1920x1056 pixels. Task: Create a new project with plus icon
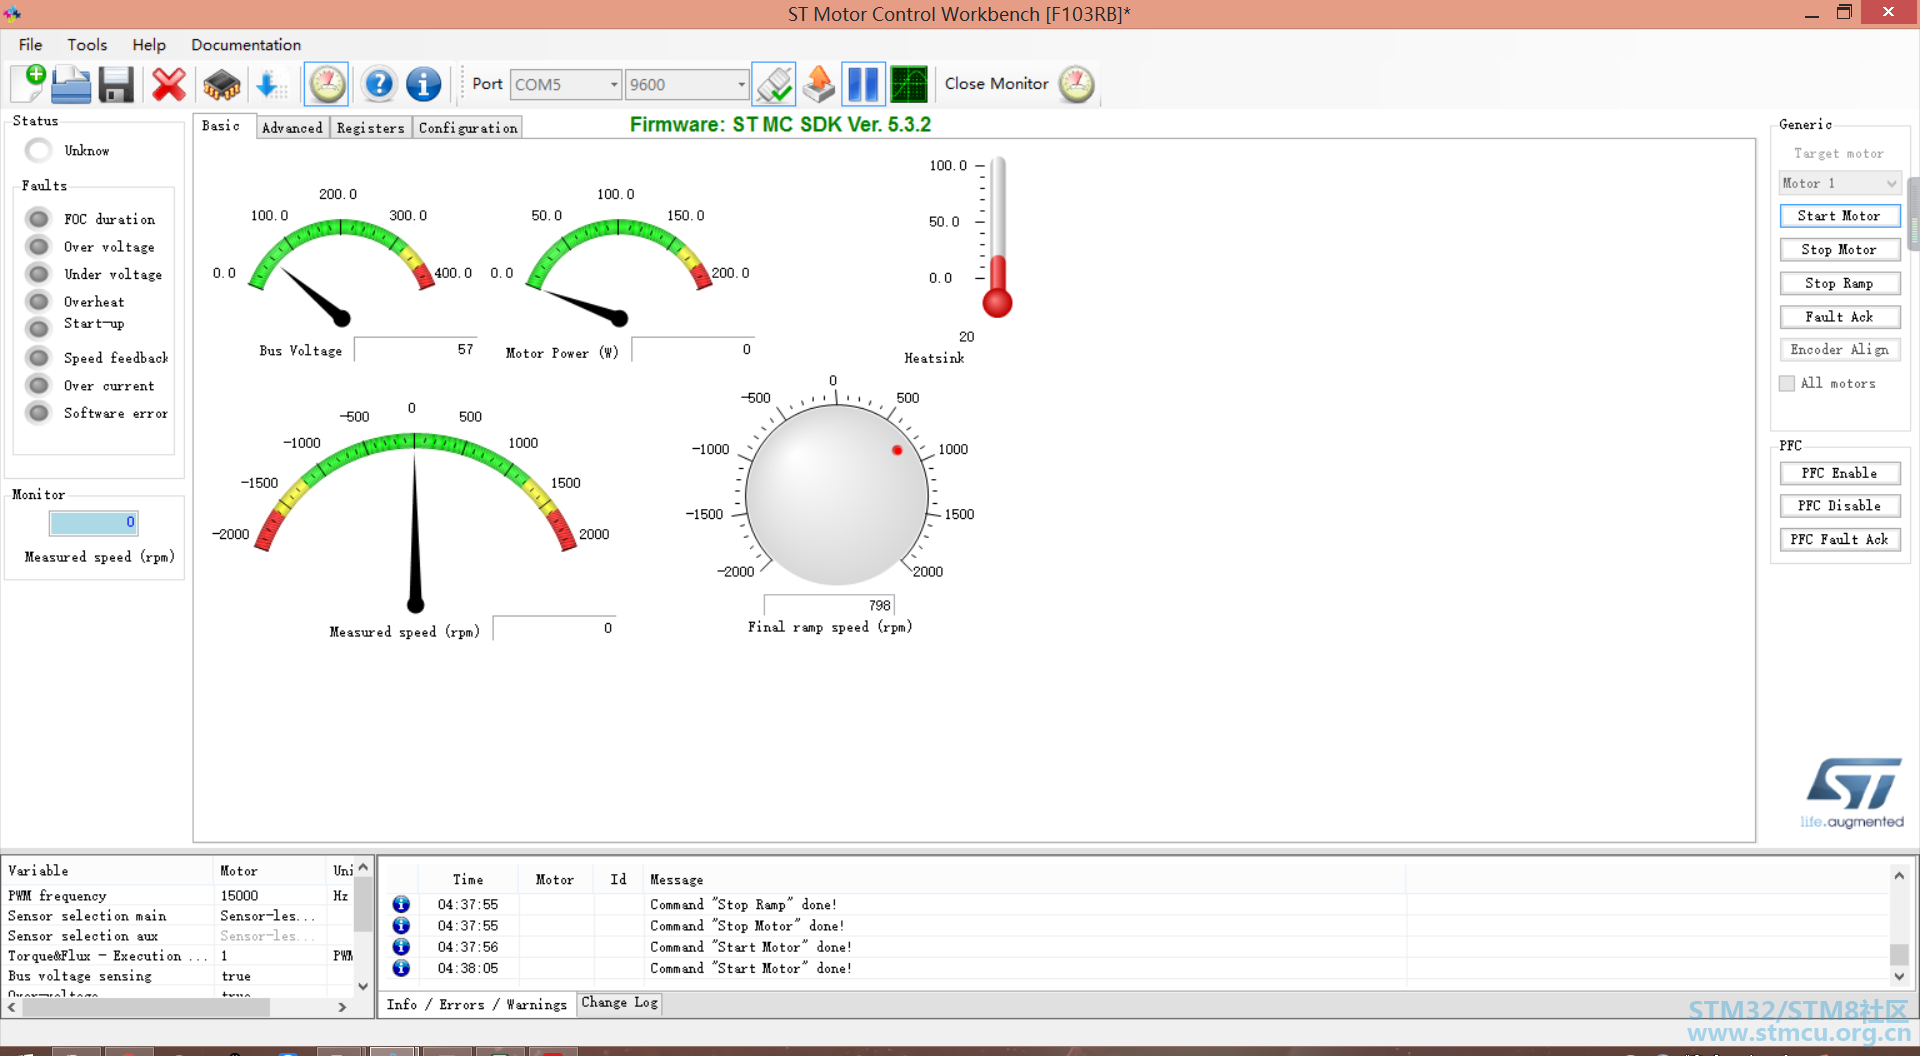[29, 84]
